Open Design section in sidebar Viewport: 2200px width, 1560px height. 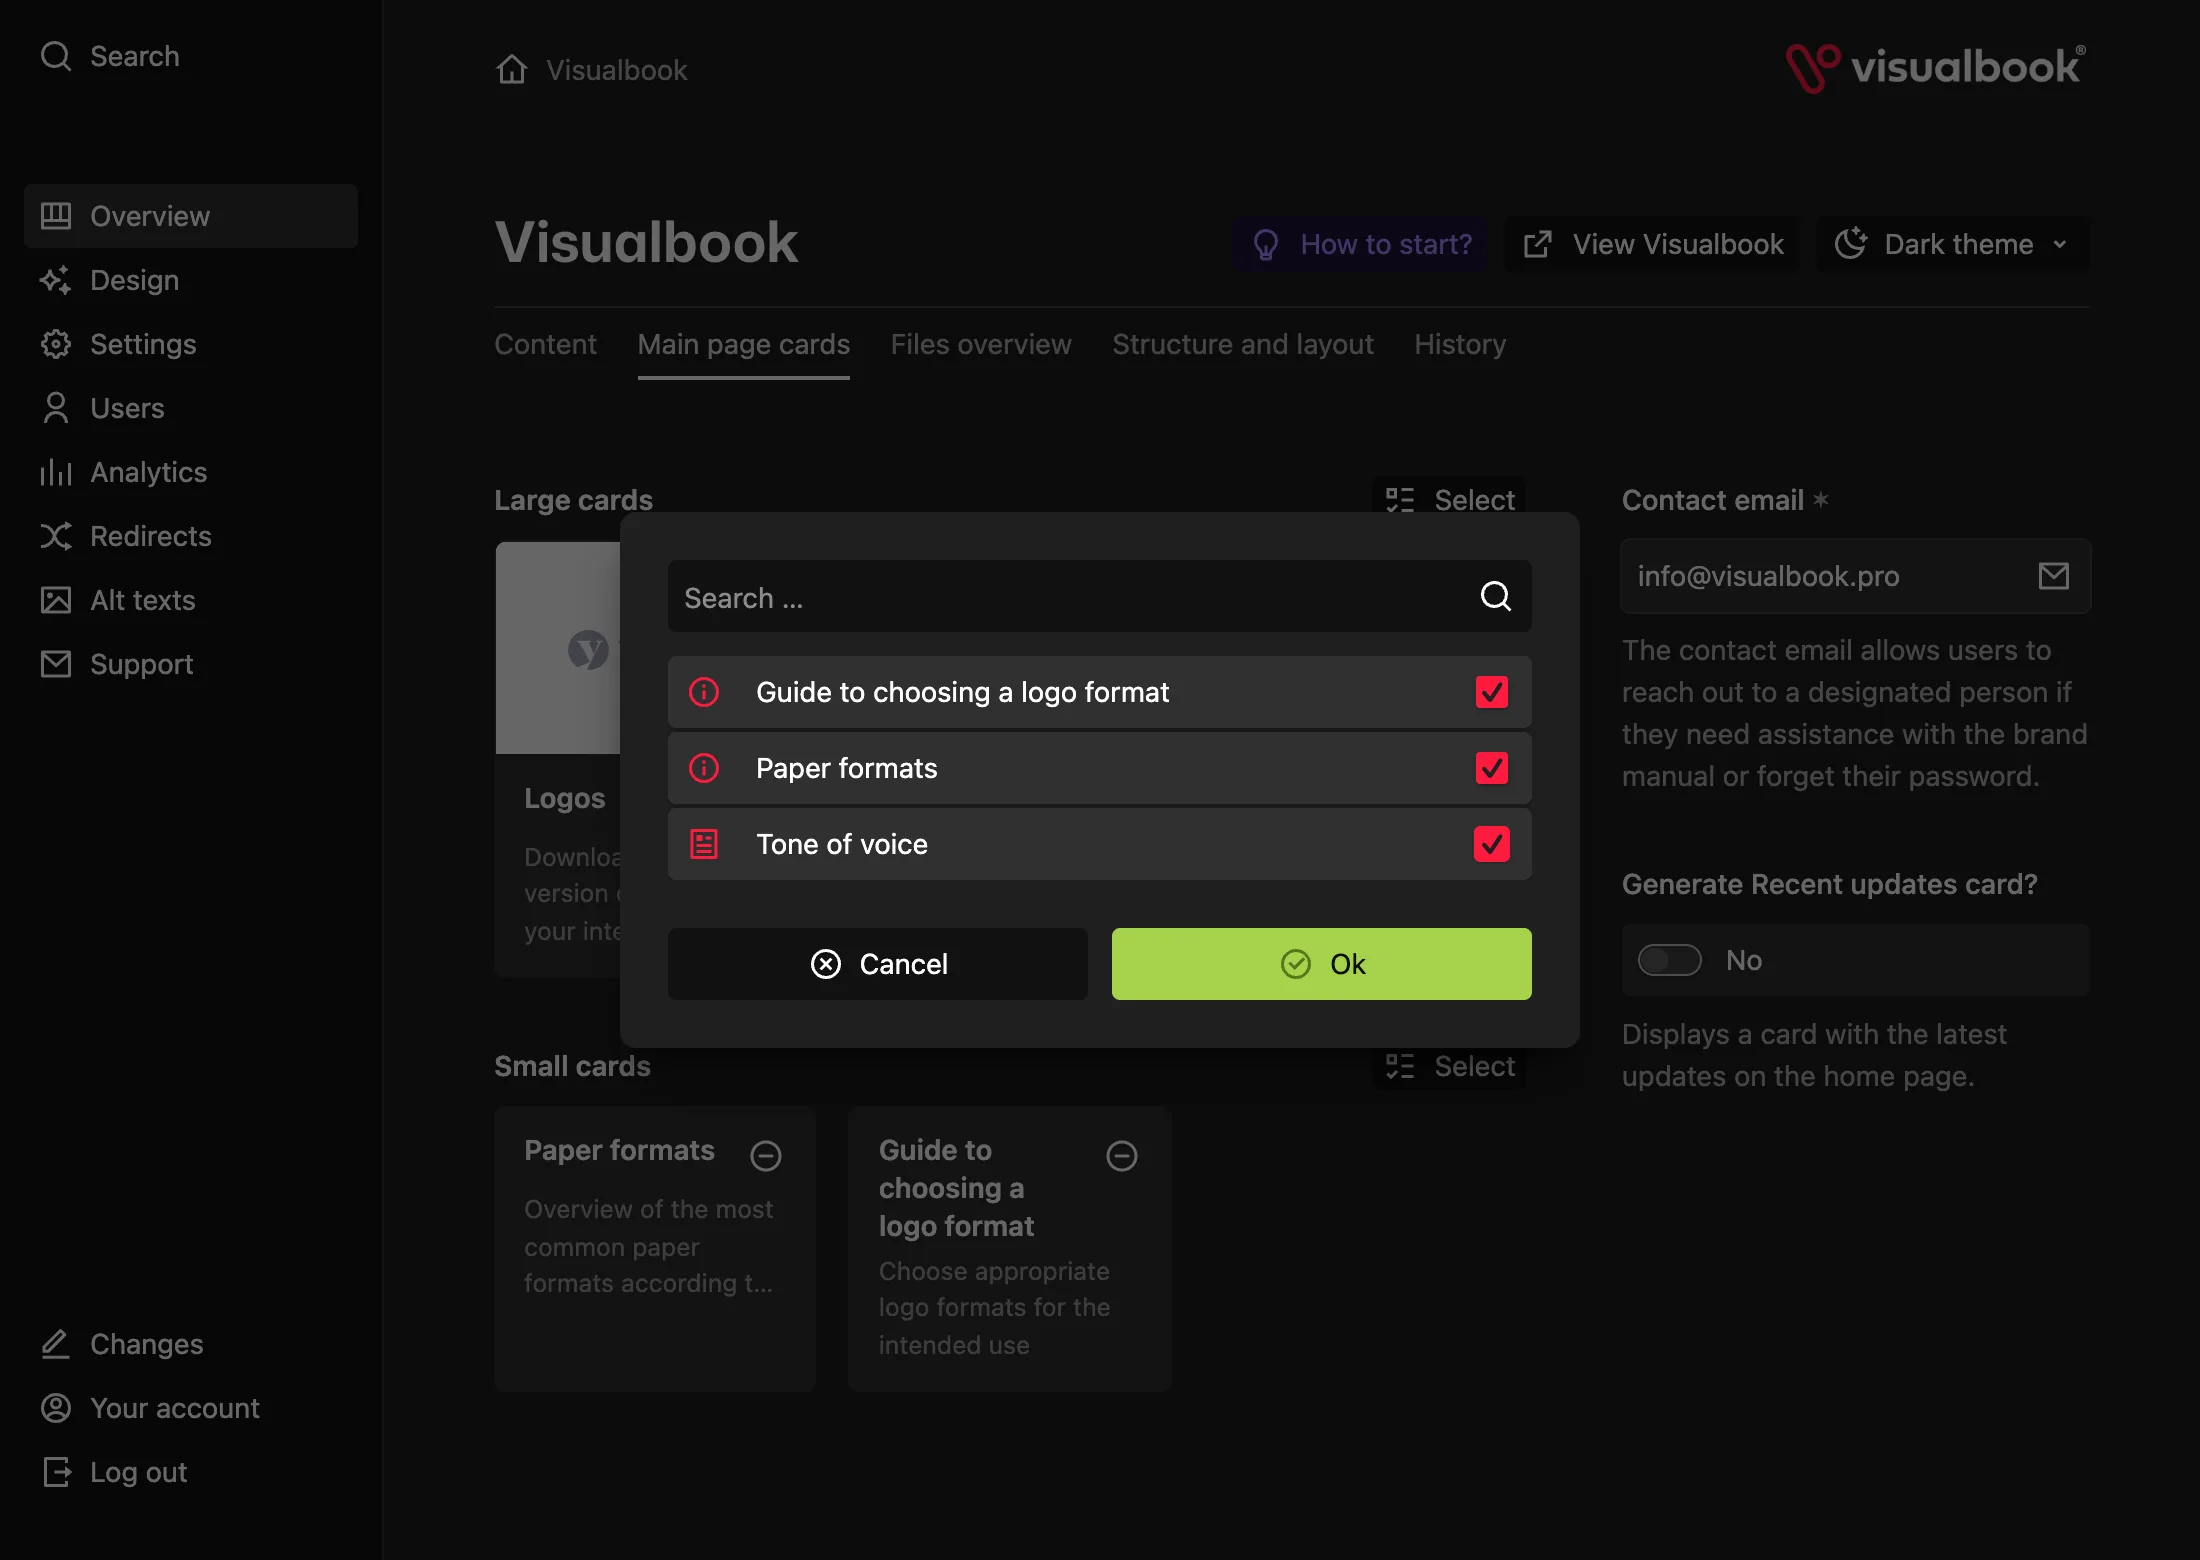pos(190,280)
